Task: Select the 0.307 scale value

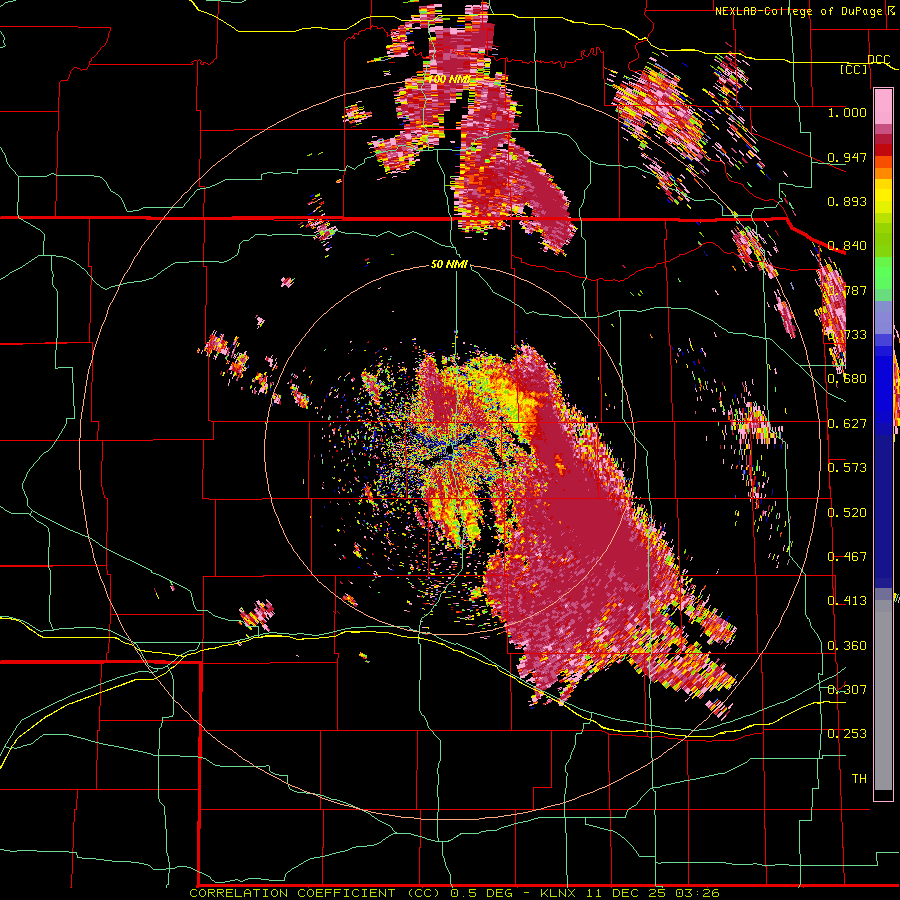Action: coord(847,690)
